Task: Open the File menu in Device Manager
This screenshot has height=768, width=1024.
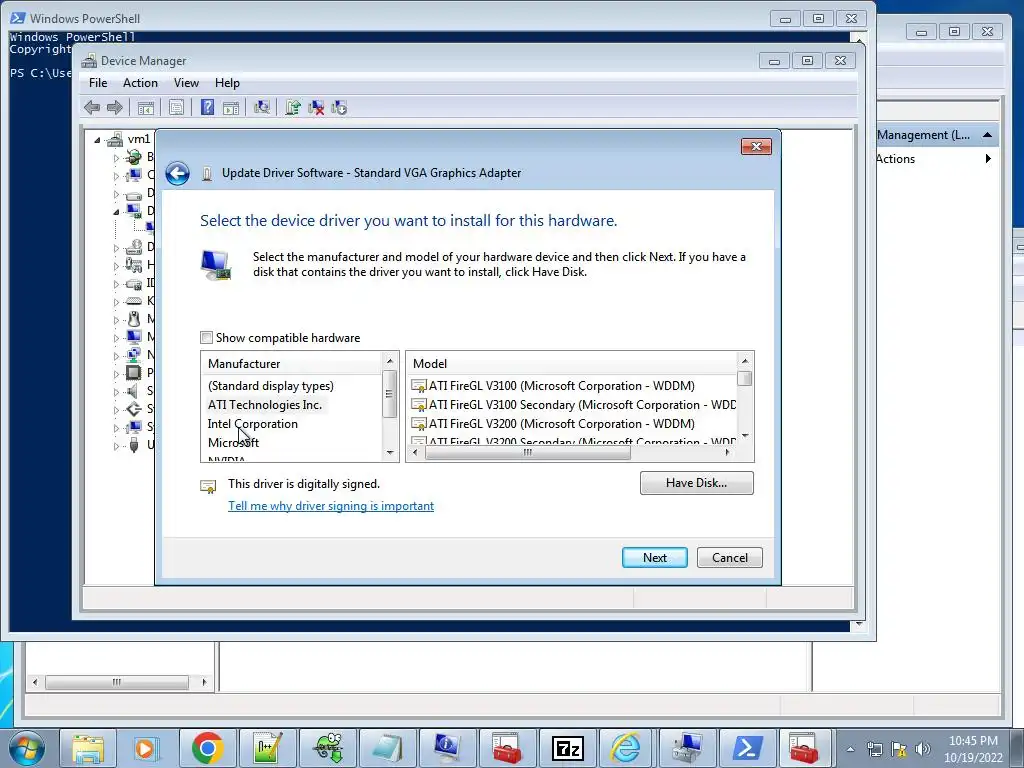Action: (98, 83)
